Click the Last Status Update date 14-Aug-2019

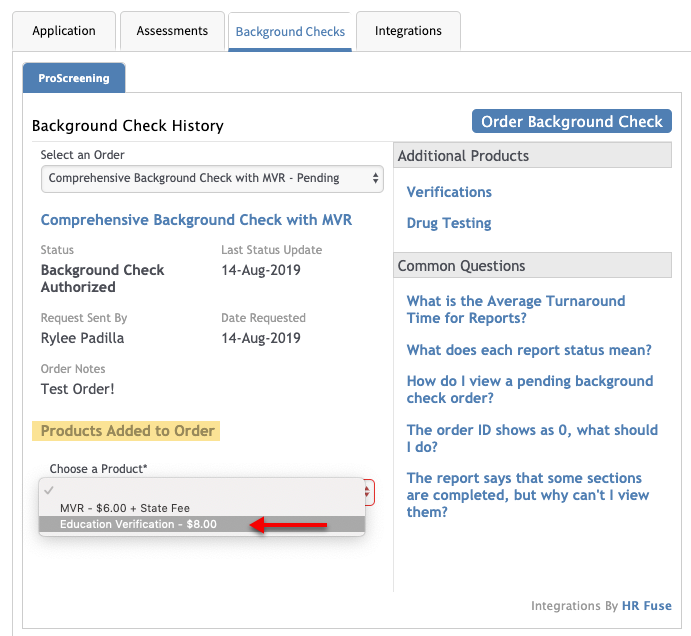click(261, 270)
